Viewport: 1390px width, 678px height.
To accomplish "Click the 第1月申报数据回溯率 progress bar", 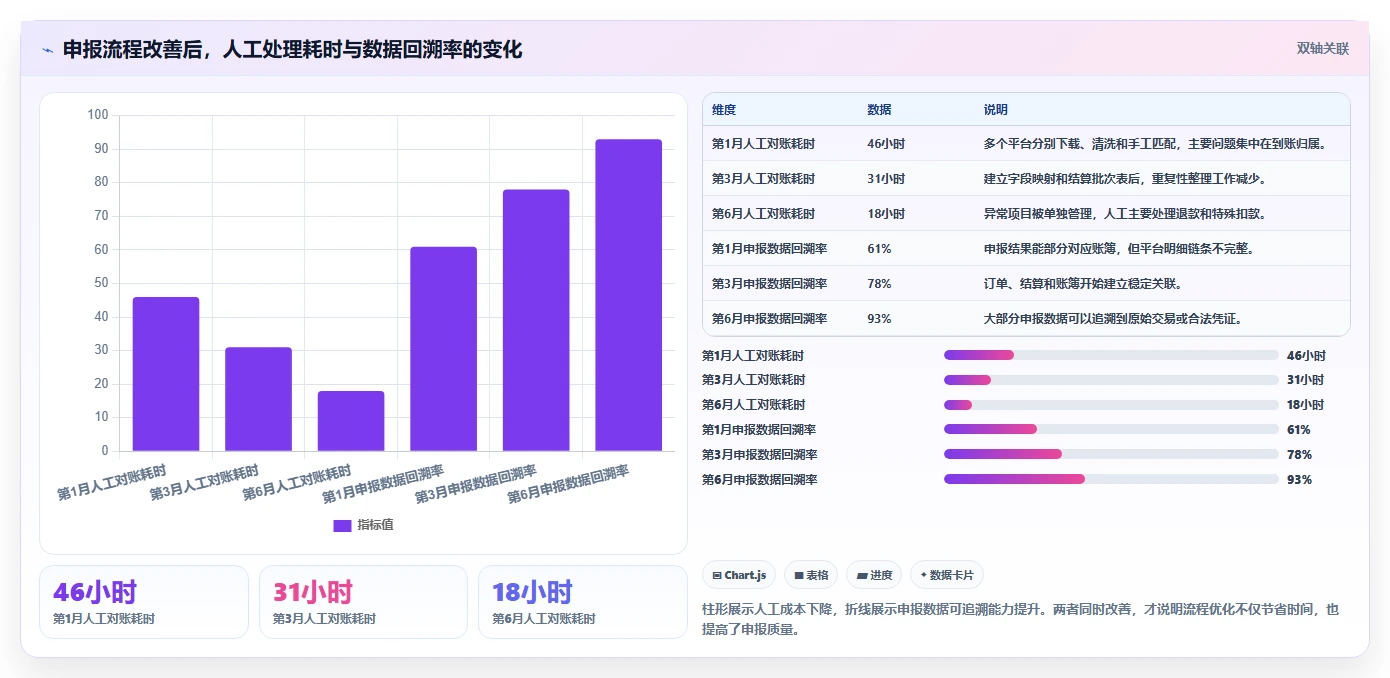I will pyautogui.click(x=1111, y=429).
